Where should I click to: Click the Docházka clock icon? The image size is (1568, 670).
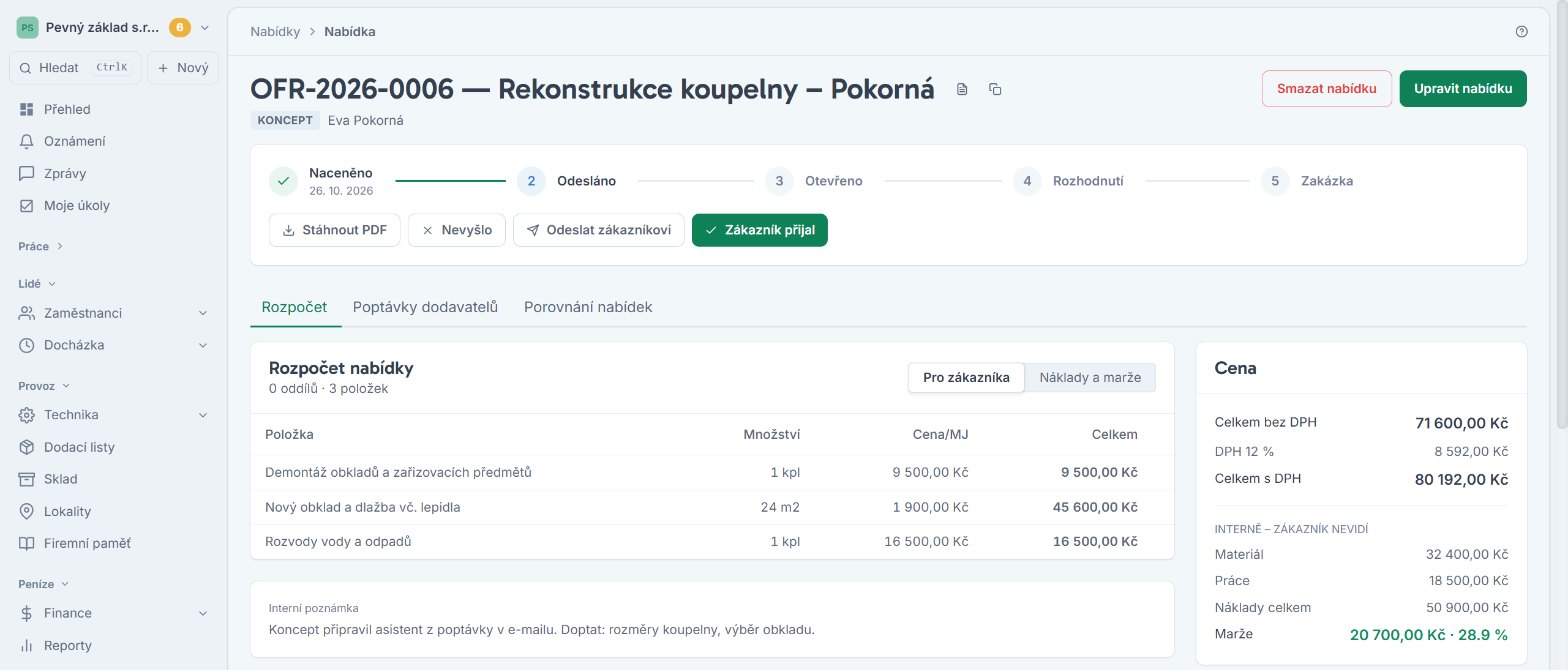(27, 345)
